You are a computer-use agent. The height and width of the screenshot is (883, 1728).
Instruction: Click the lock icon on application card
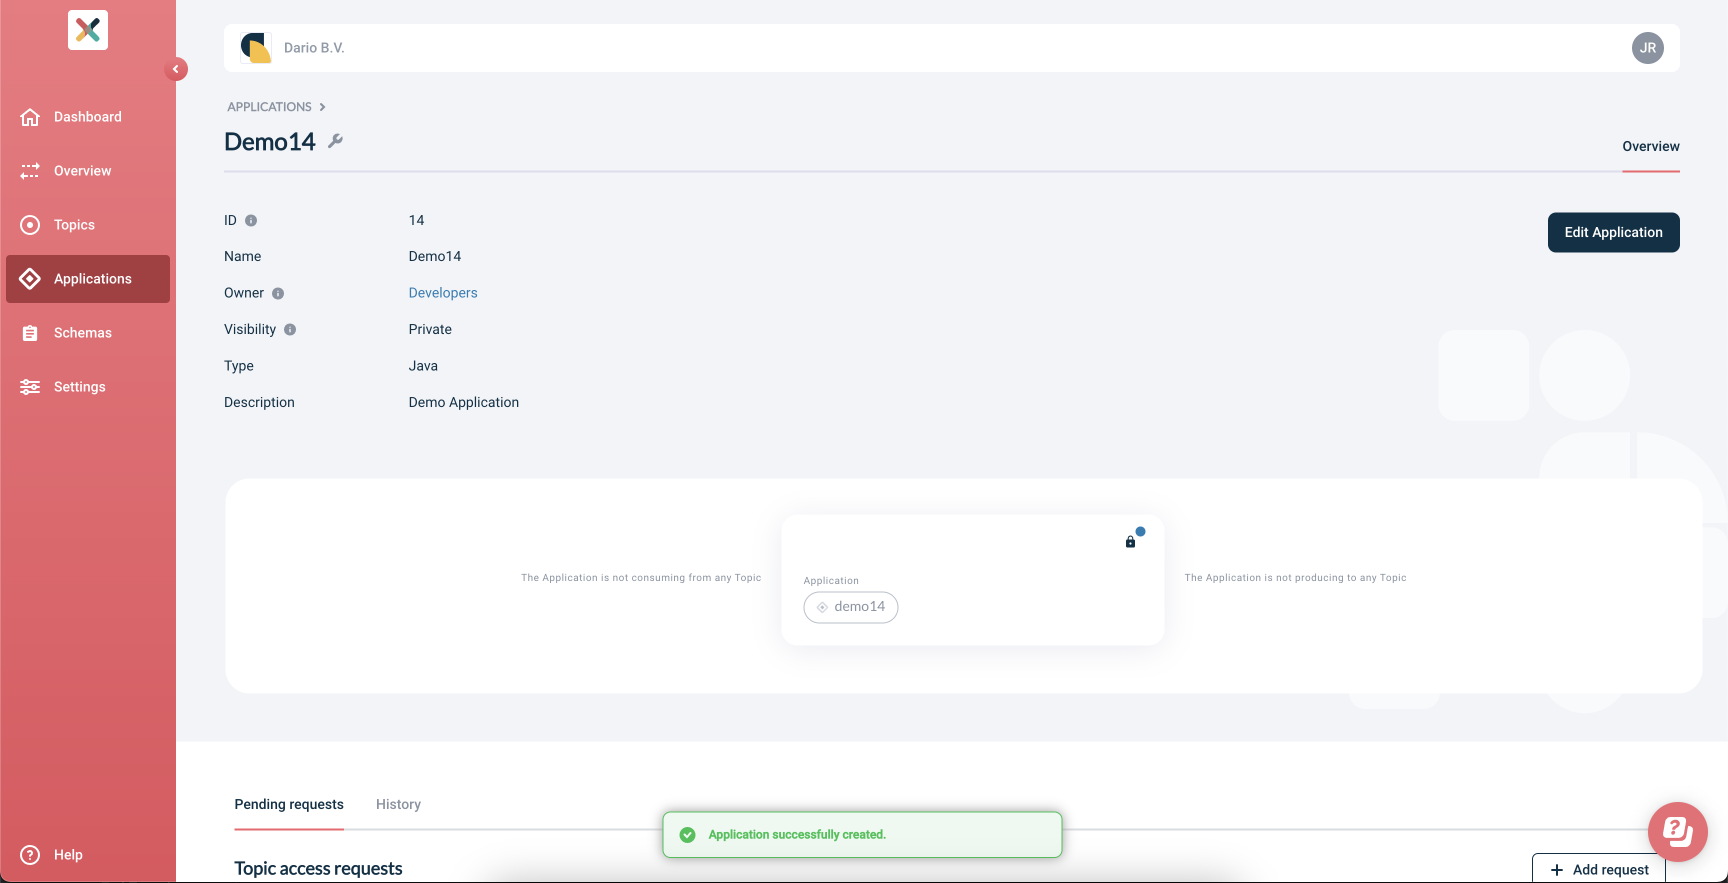coord(1130,542)
